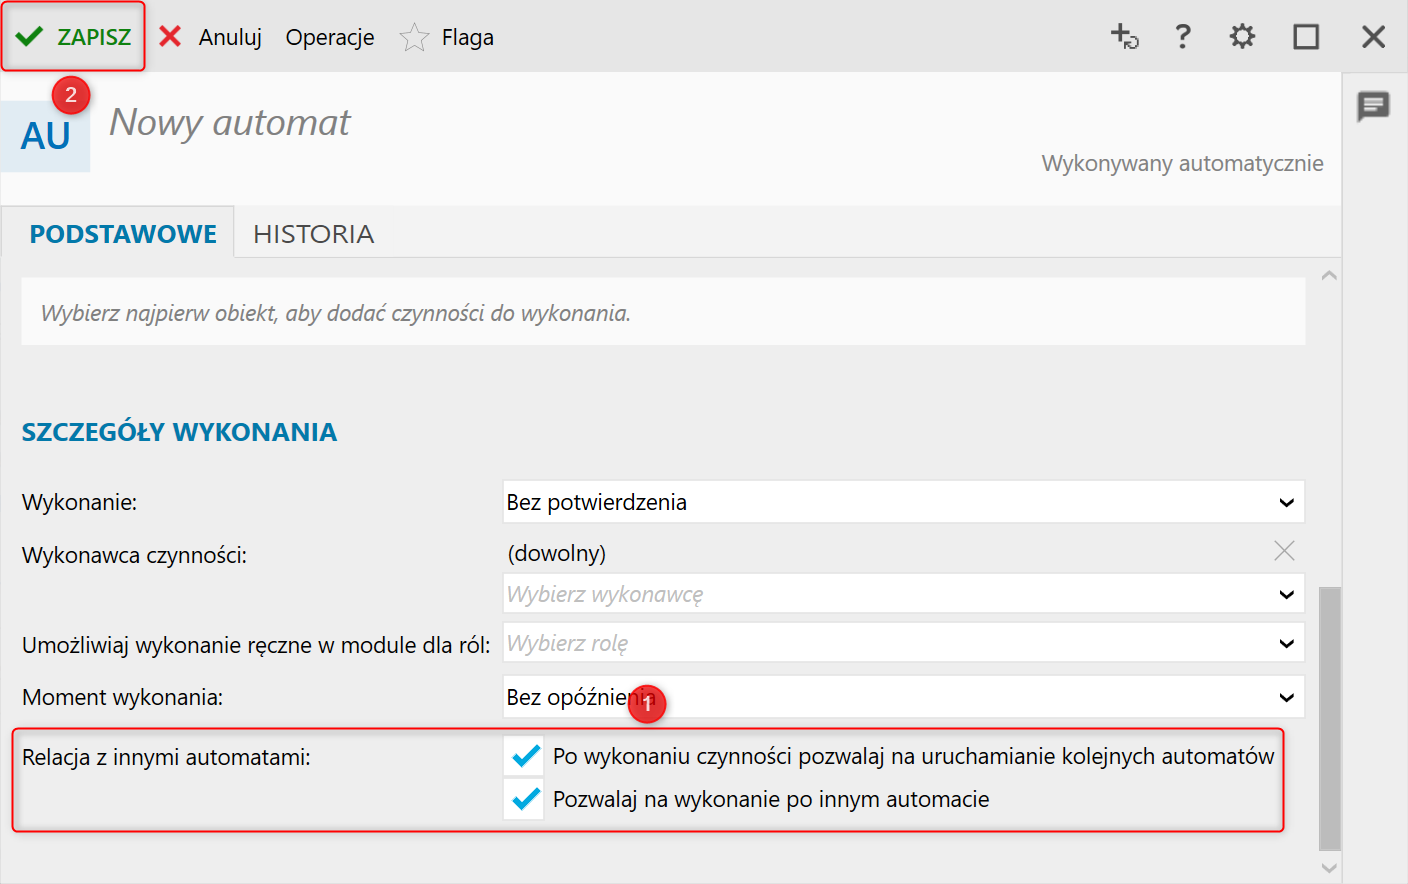Switch to the PODSTAWOWE tab

coord(123,234)
